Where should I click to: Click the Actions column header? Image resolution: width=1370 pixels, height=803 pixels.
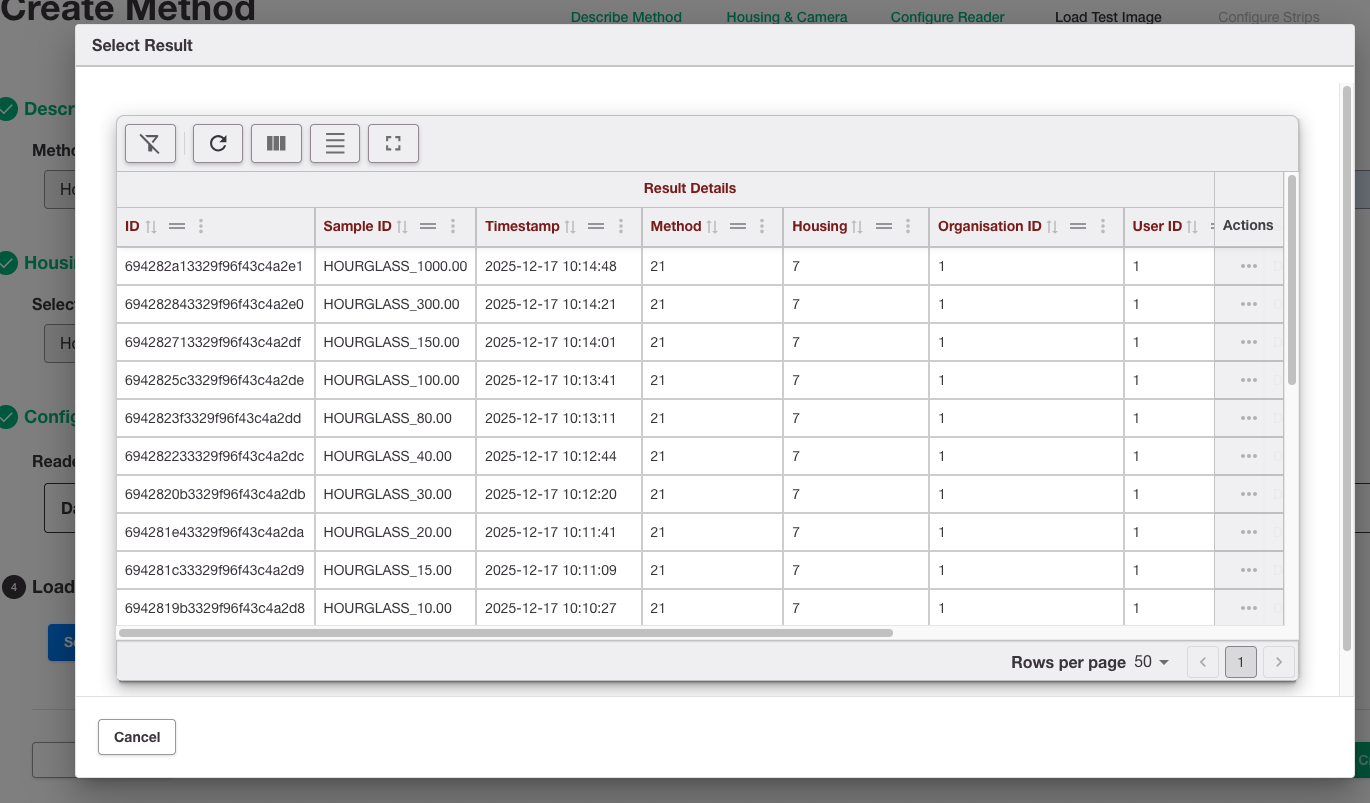coord(1248,225)
